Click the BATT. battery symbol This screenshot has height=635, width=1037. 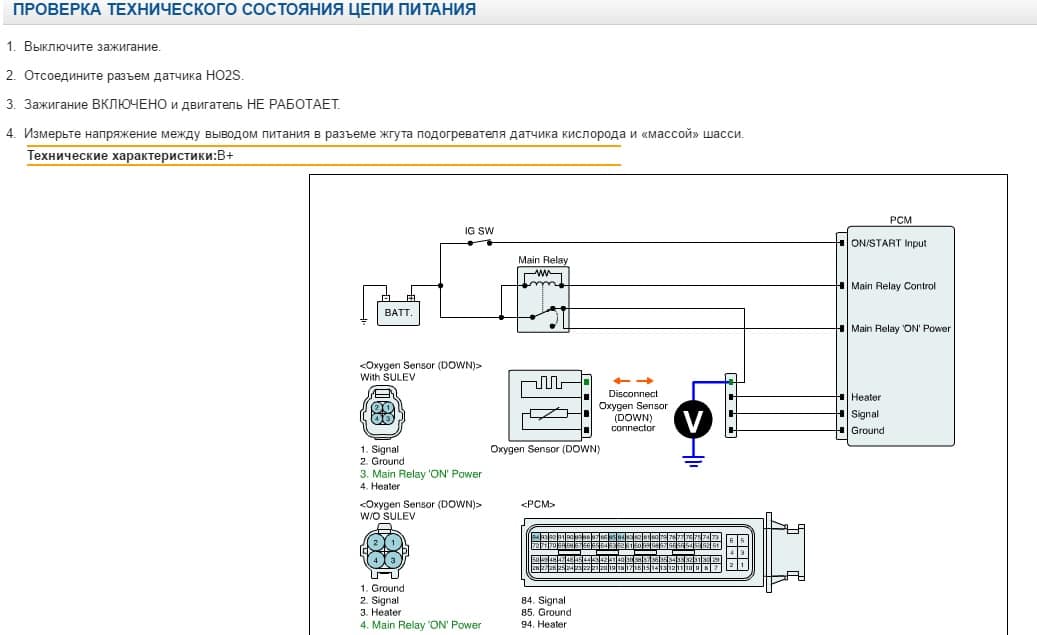(x=398, y=311)
